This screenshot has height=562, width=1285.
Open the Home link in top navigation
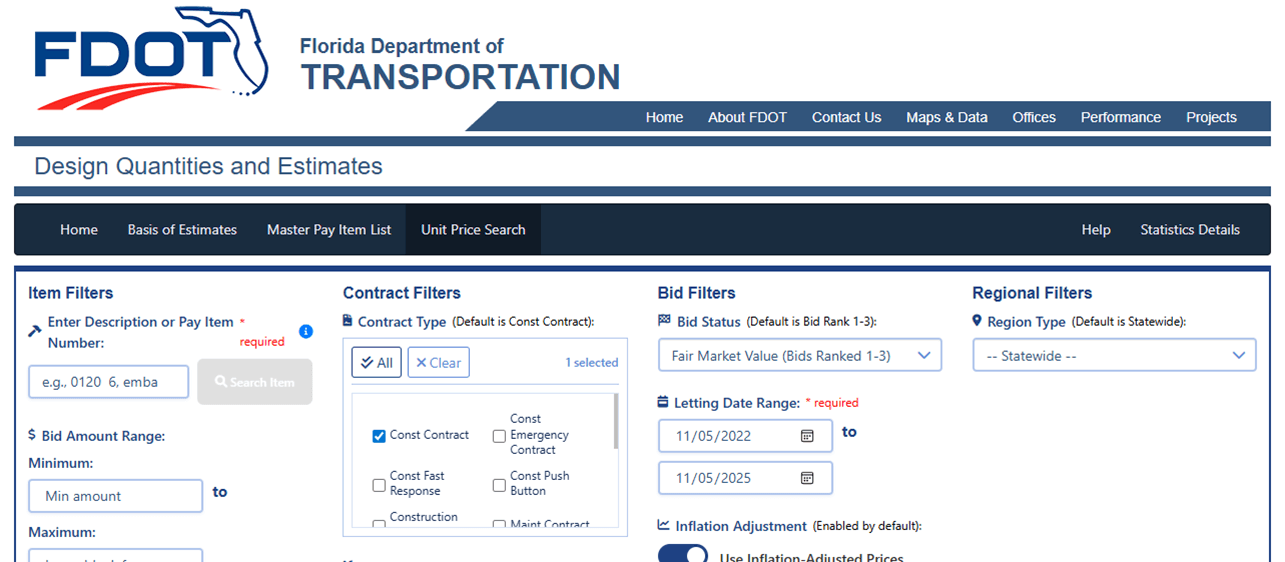[664, 117]
